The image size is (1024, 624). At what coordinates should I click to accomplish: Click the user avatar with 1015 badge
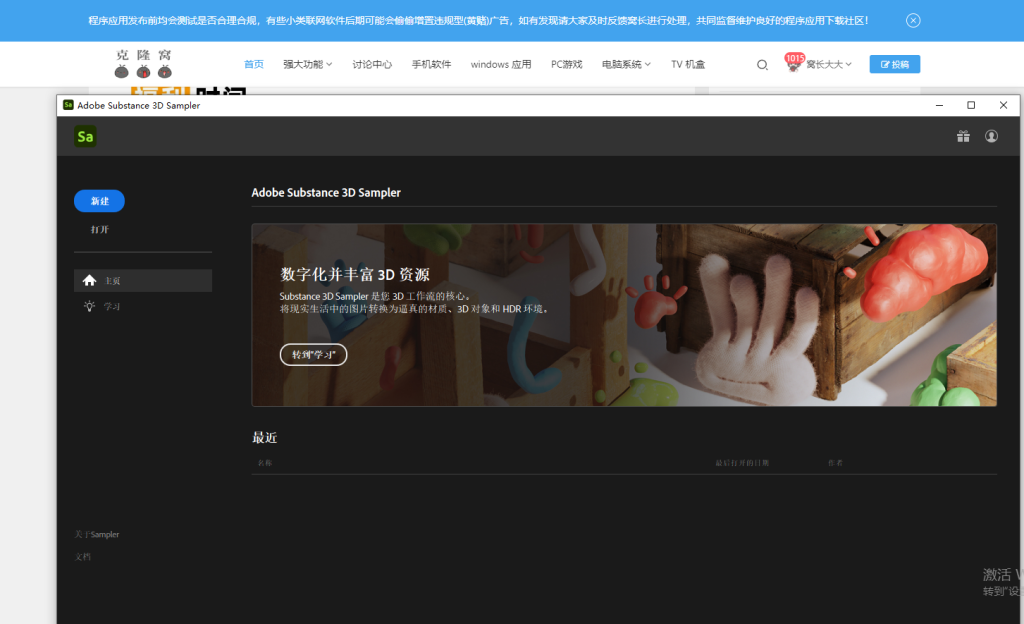[793, 63]
